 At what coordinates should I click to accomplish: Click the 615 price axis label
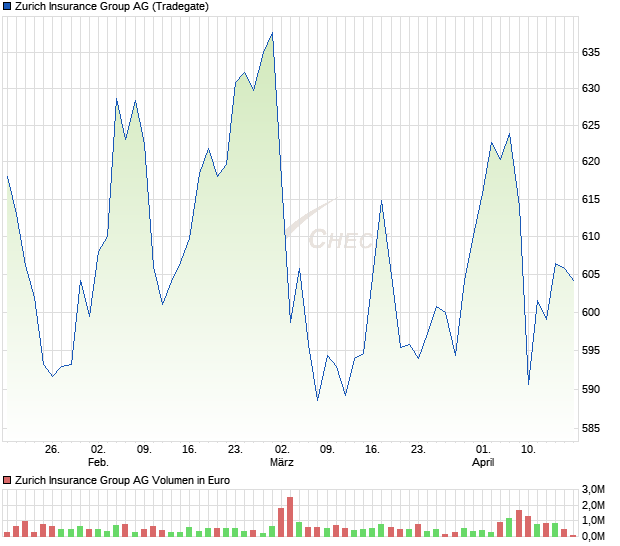590,199
